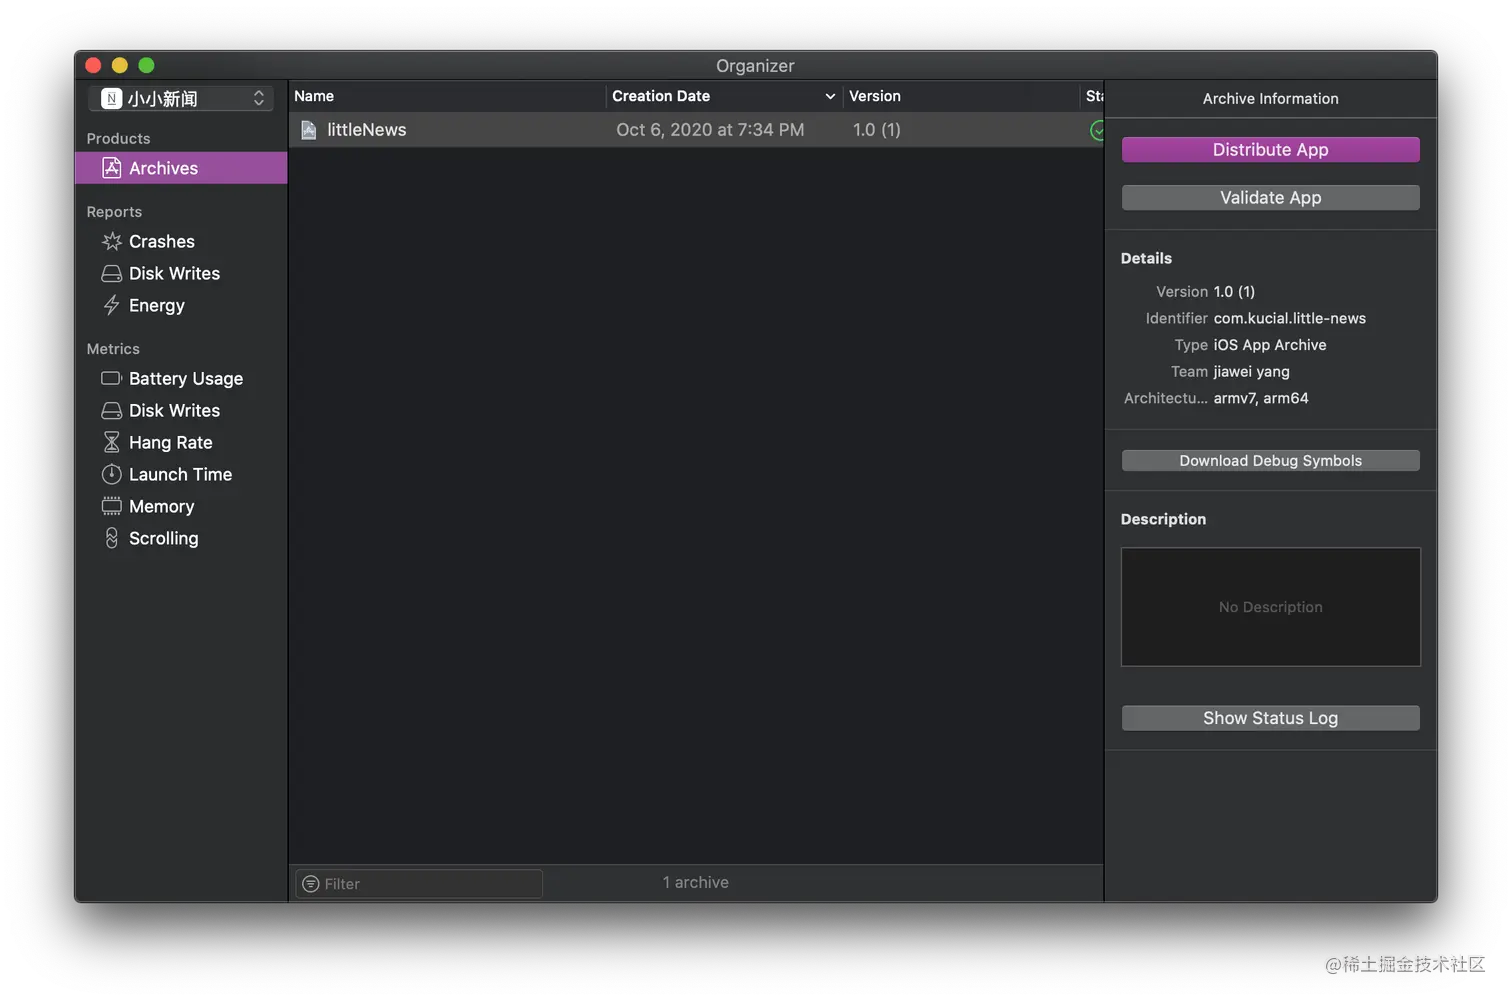Click the Crashes burst icon
Image resolution: width=1512 pixels, height=1001 pixels.
pyautogui.click(x=112, y=241)
